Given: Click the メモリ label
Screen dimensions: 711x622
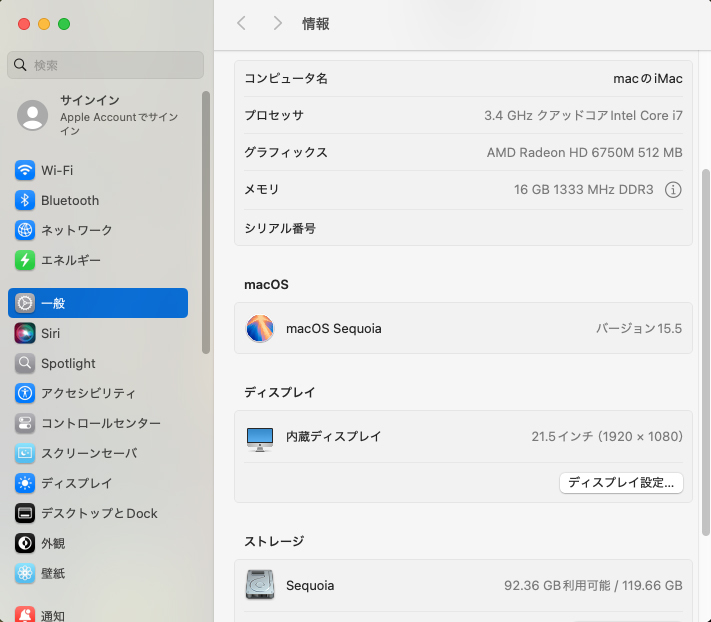Looking at the screenshot, I should pos(262,189).
